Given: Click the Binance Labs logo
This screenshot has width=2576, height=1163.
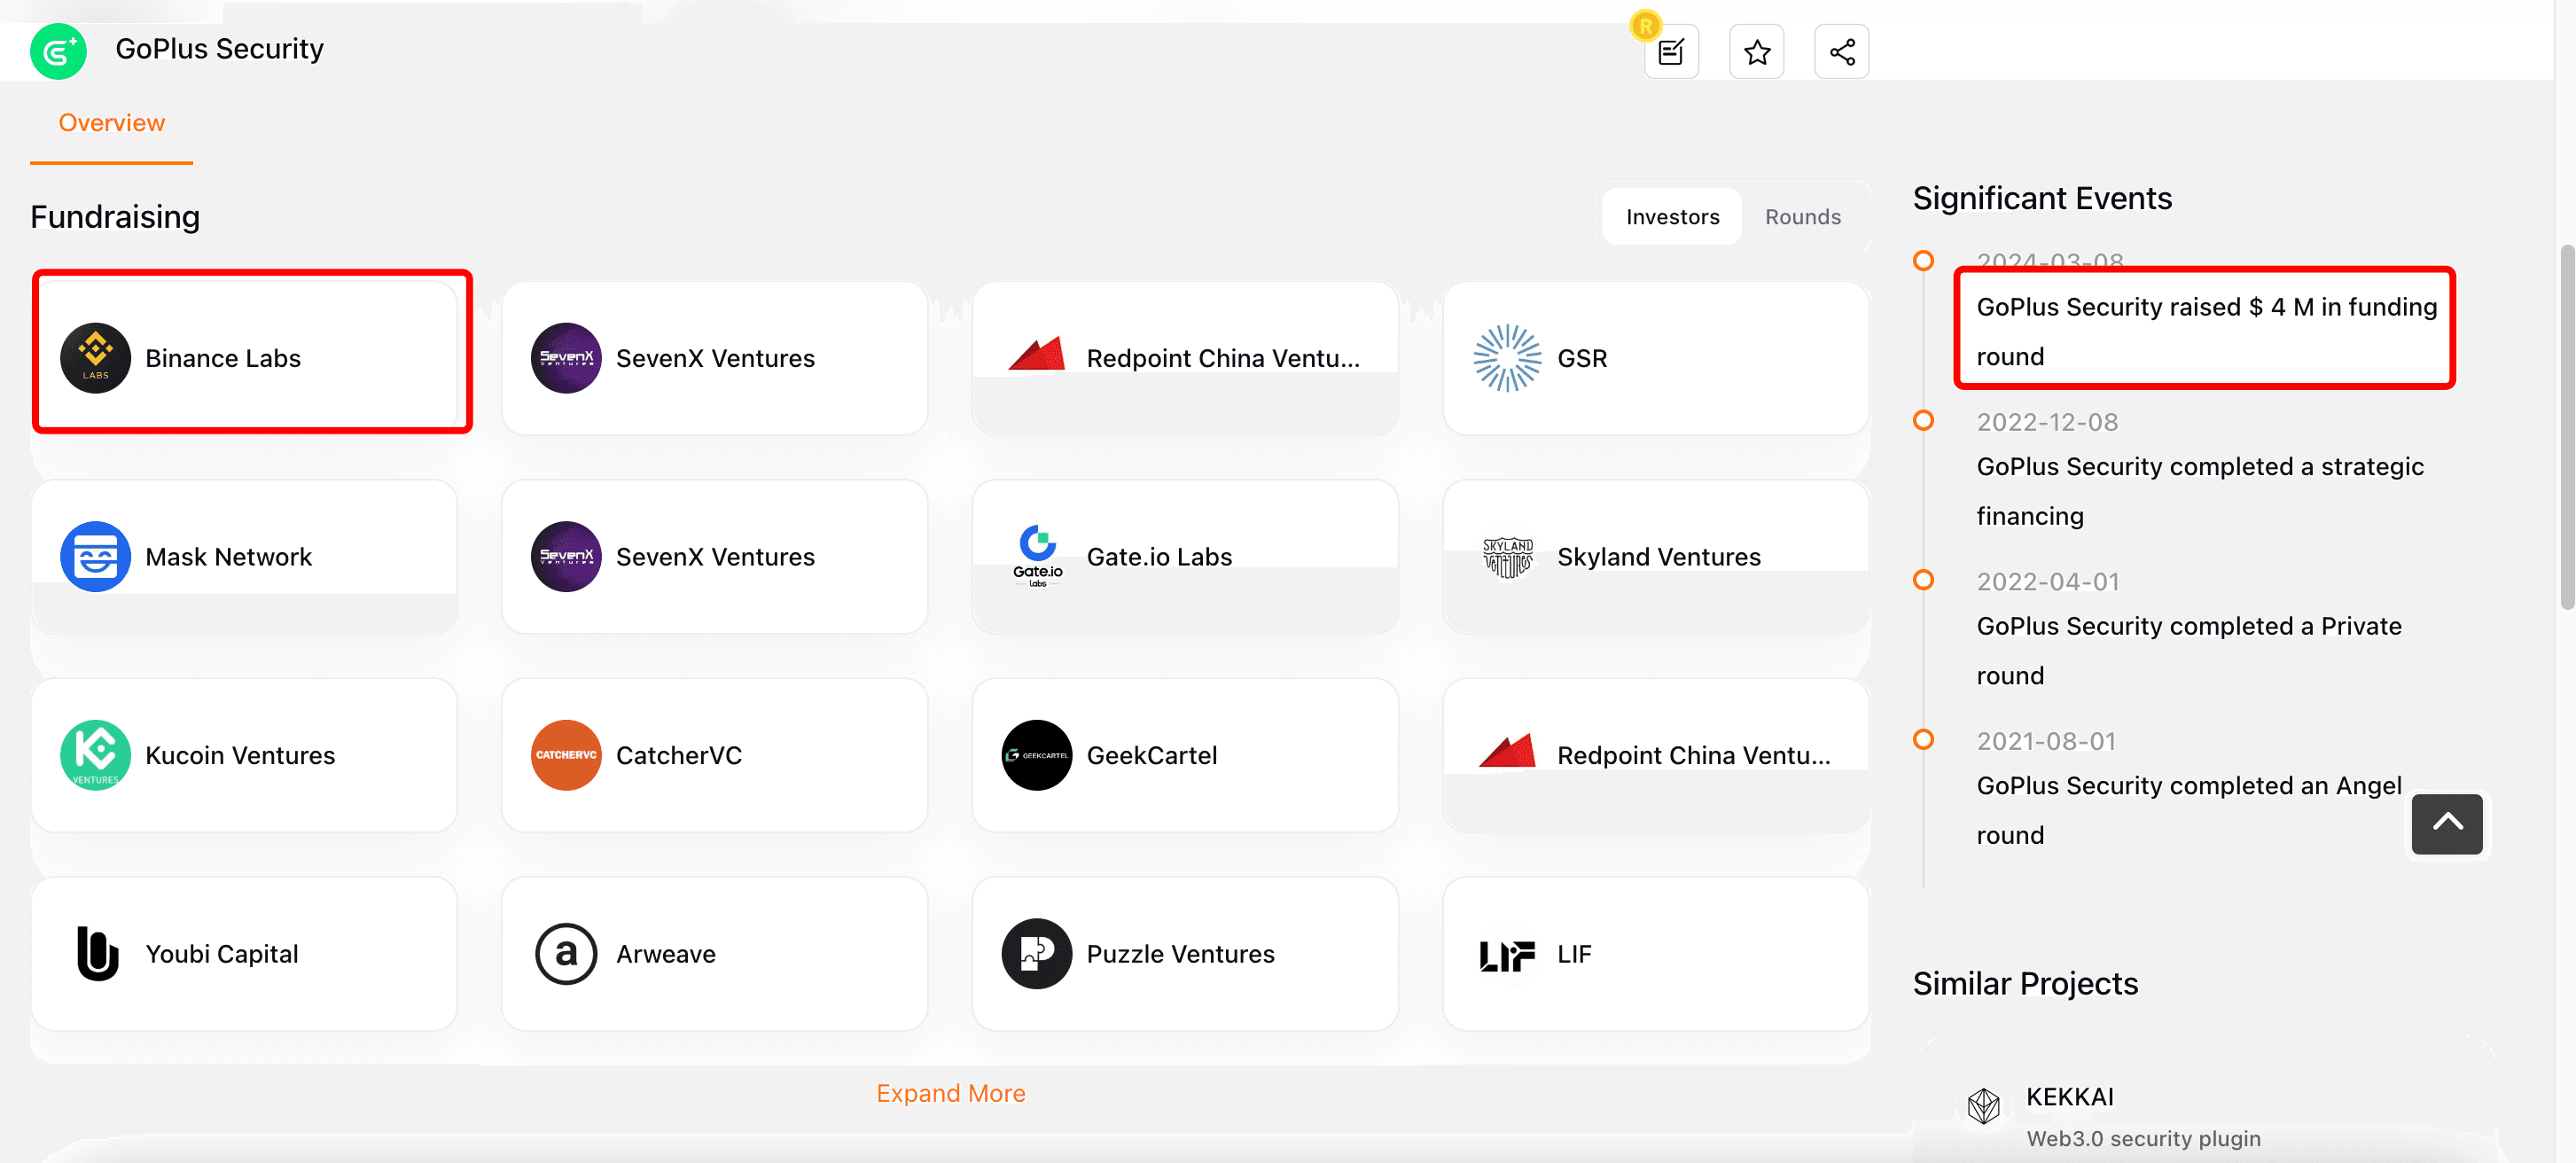Looking at the screenshot, I should pos(95,358).
